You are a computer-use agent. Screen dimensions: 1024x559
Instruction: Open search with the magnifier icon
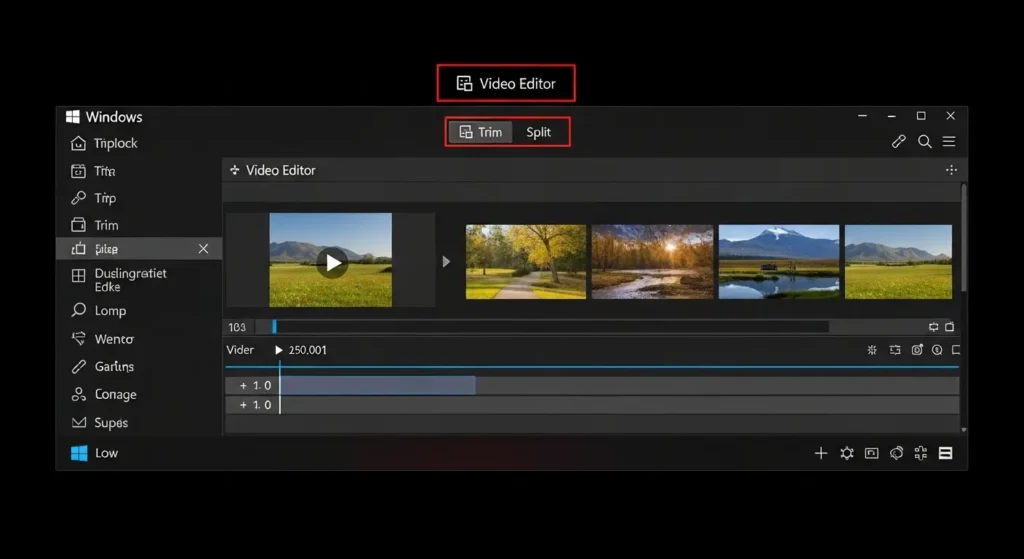[x=925, y=142]
